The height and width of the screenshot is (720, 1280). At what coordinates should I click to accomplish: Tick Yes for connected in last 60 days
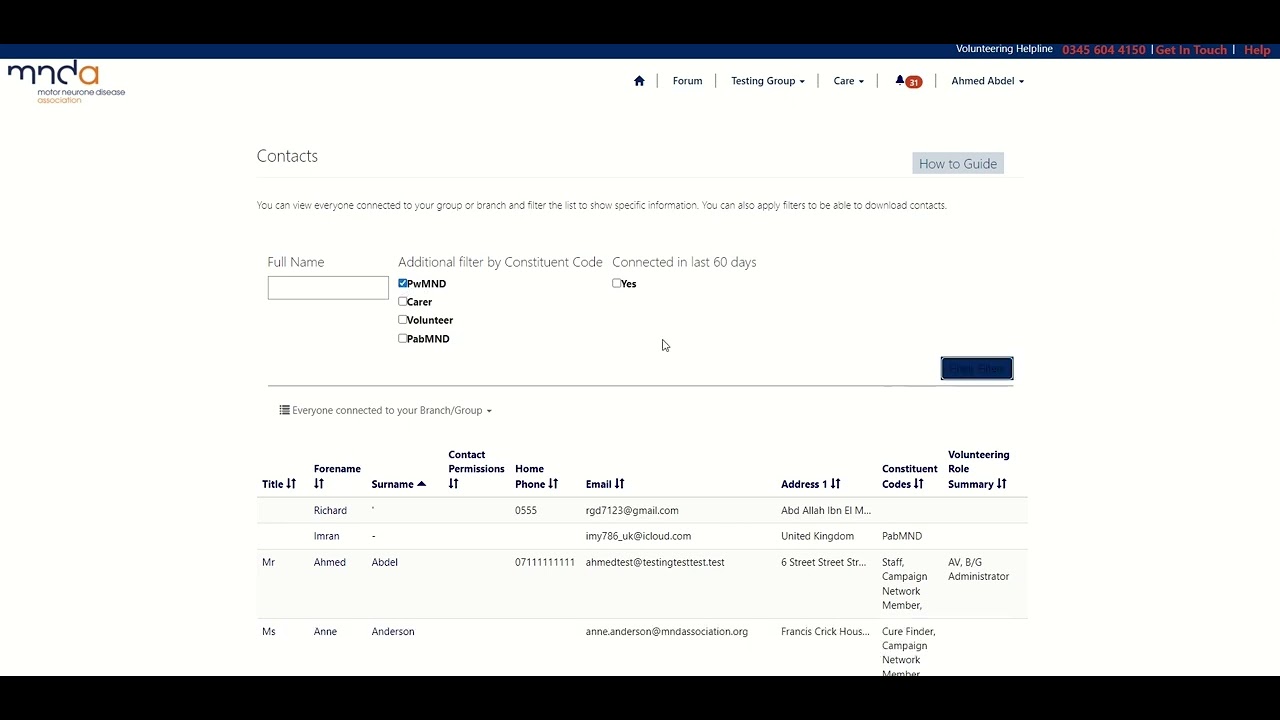click(617, 283)
